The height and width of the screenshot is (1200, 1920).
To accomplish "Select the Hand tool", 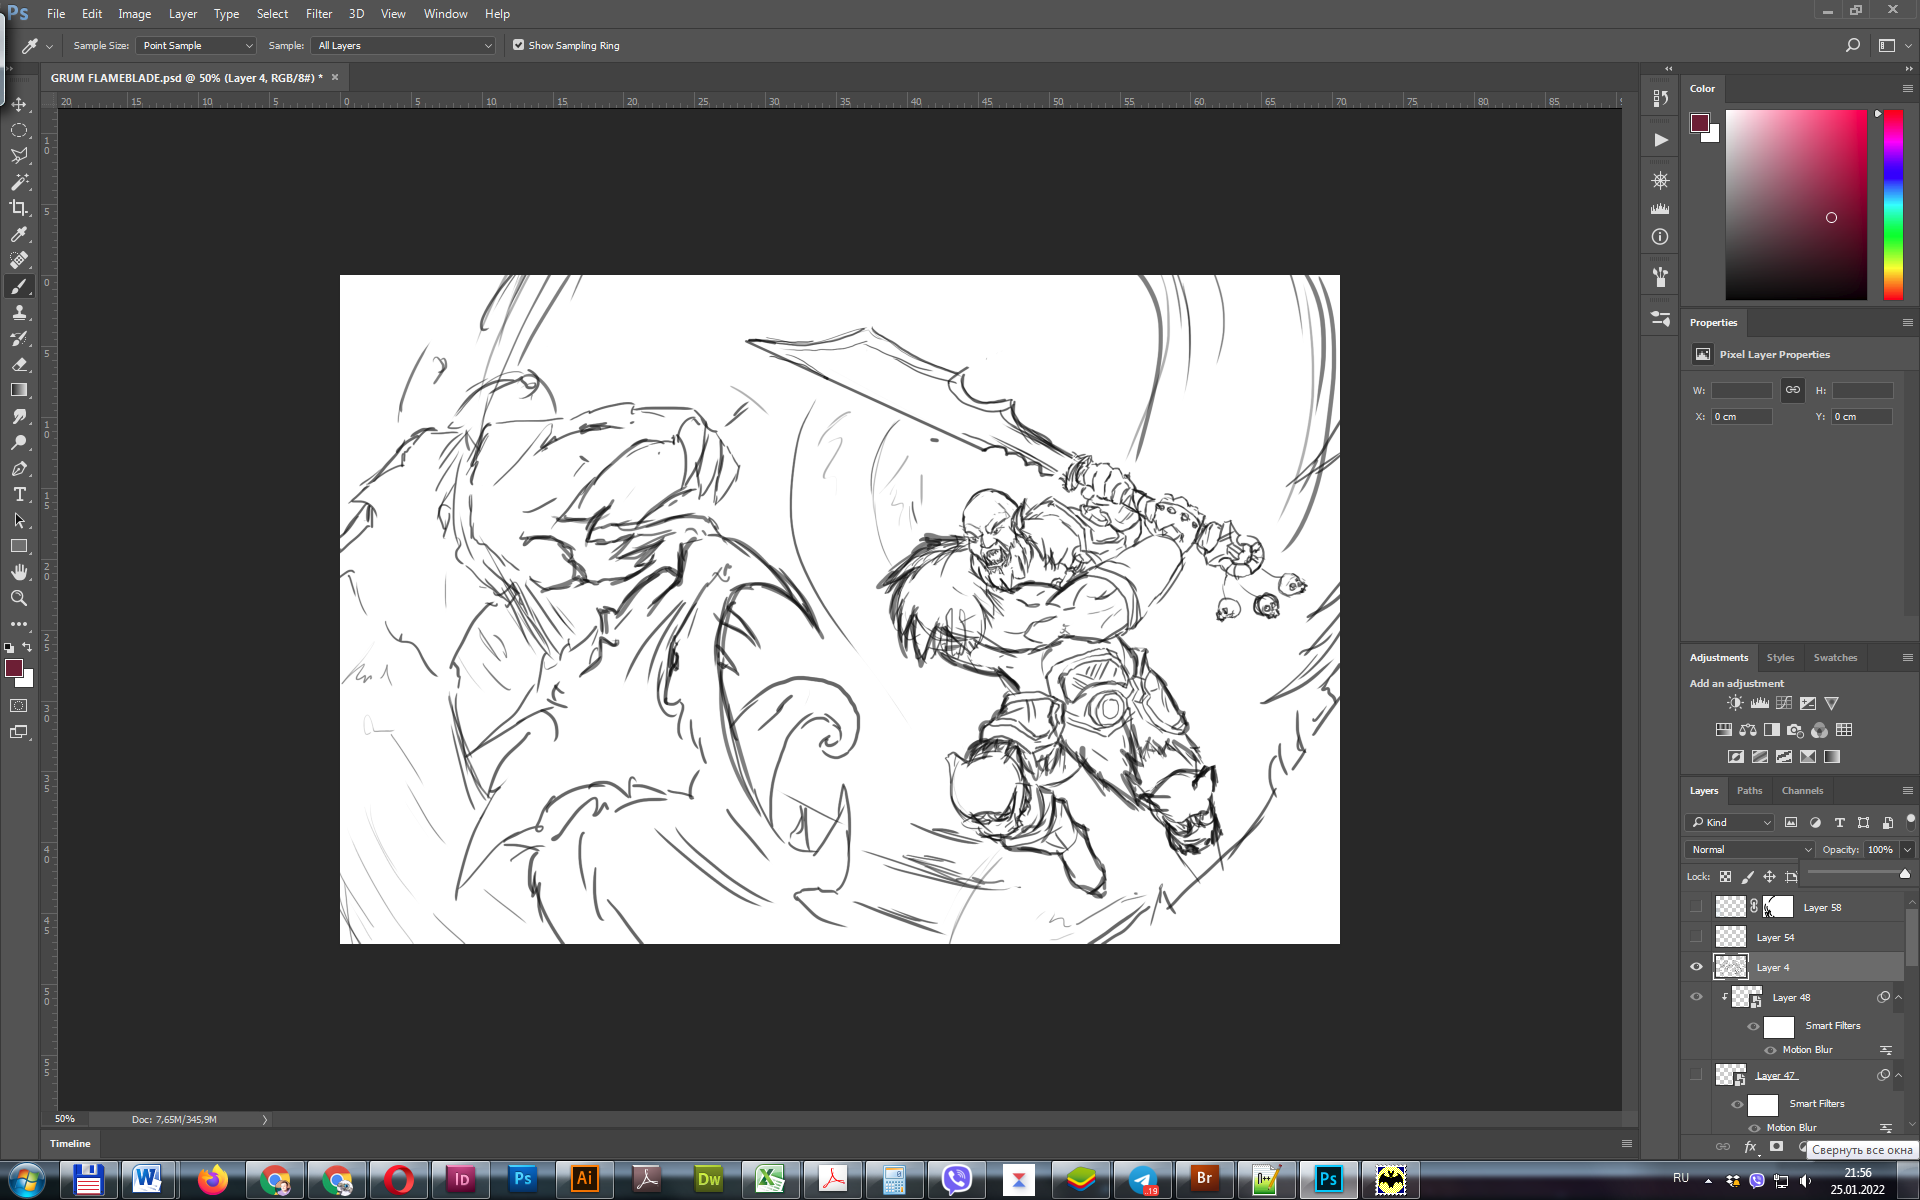I will point(19,572).
